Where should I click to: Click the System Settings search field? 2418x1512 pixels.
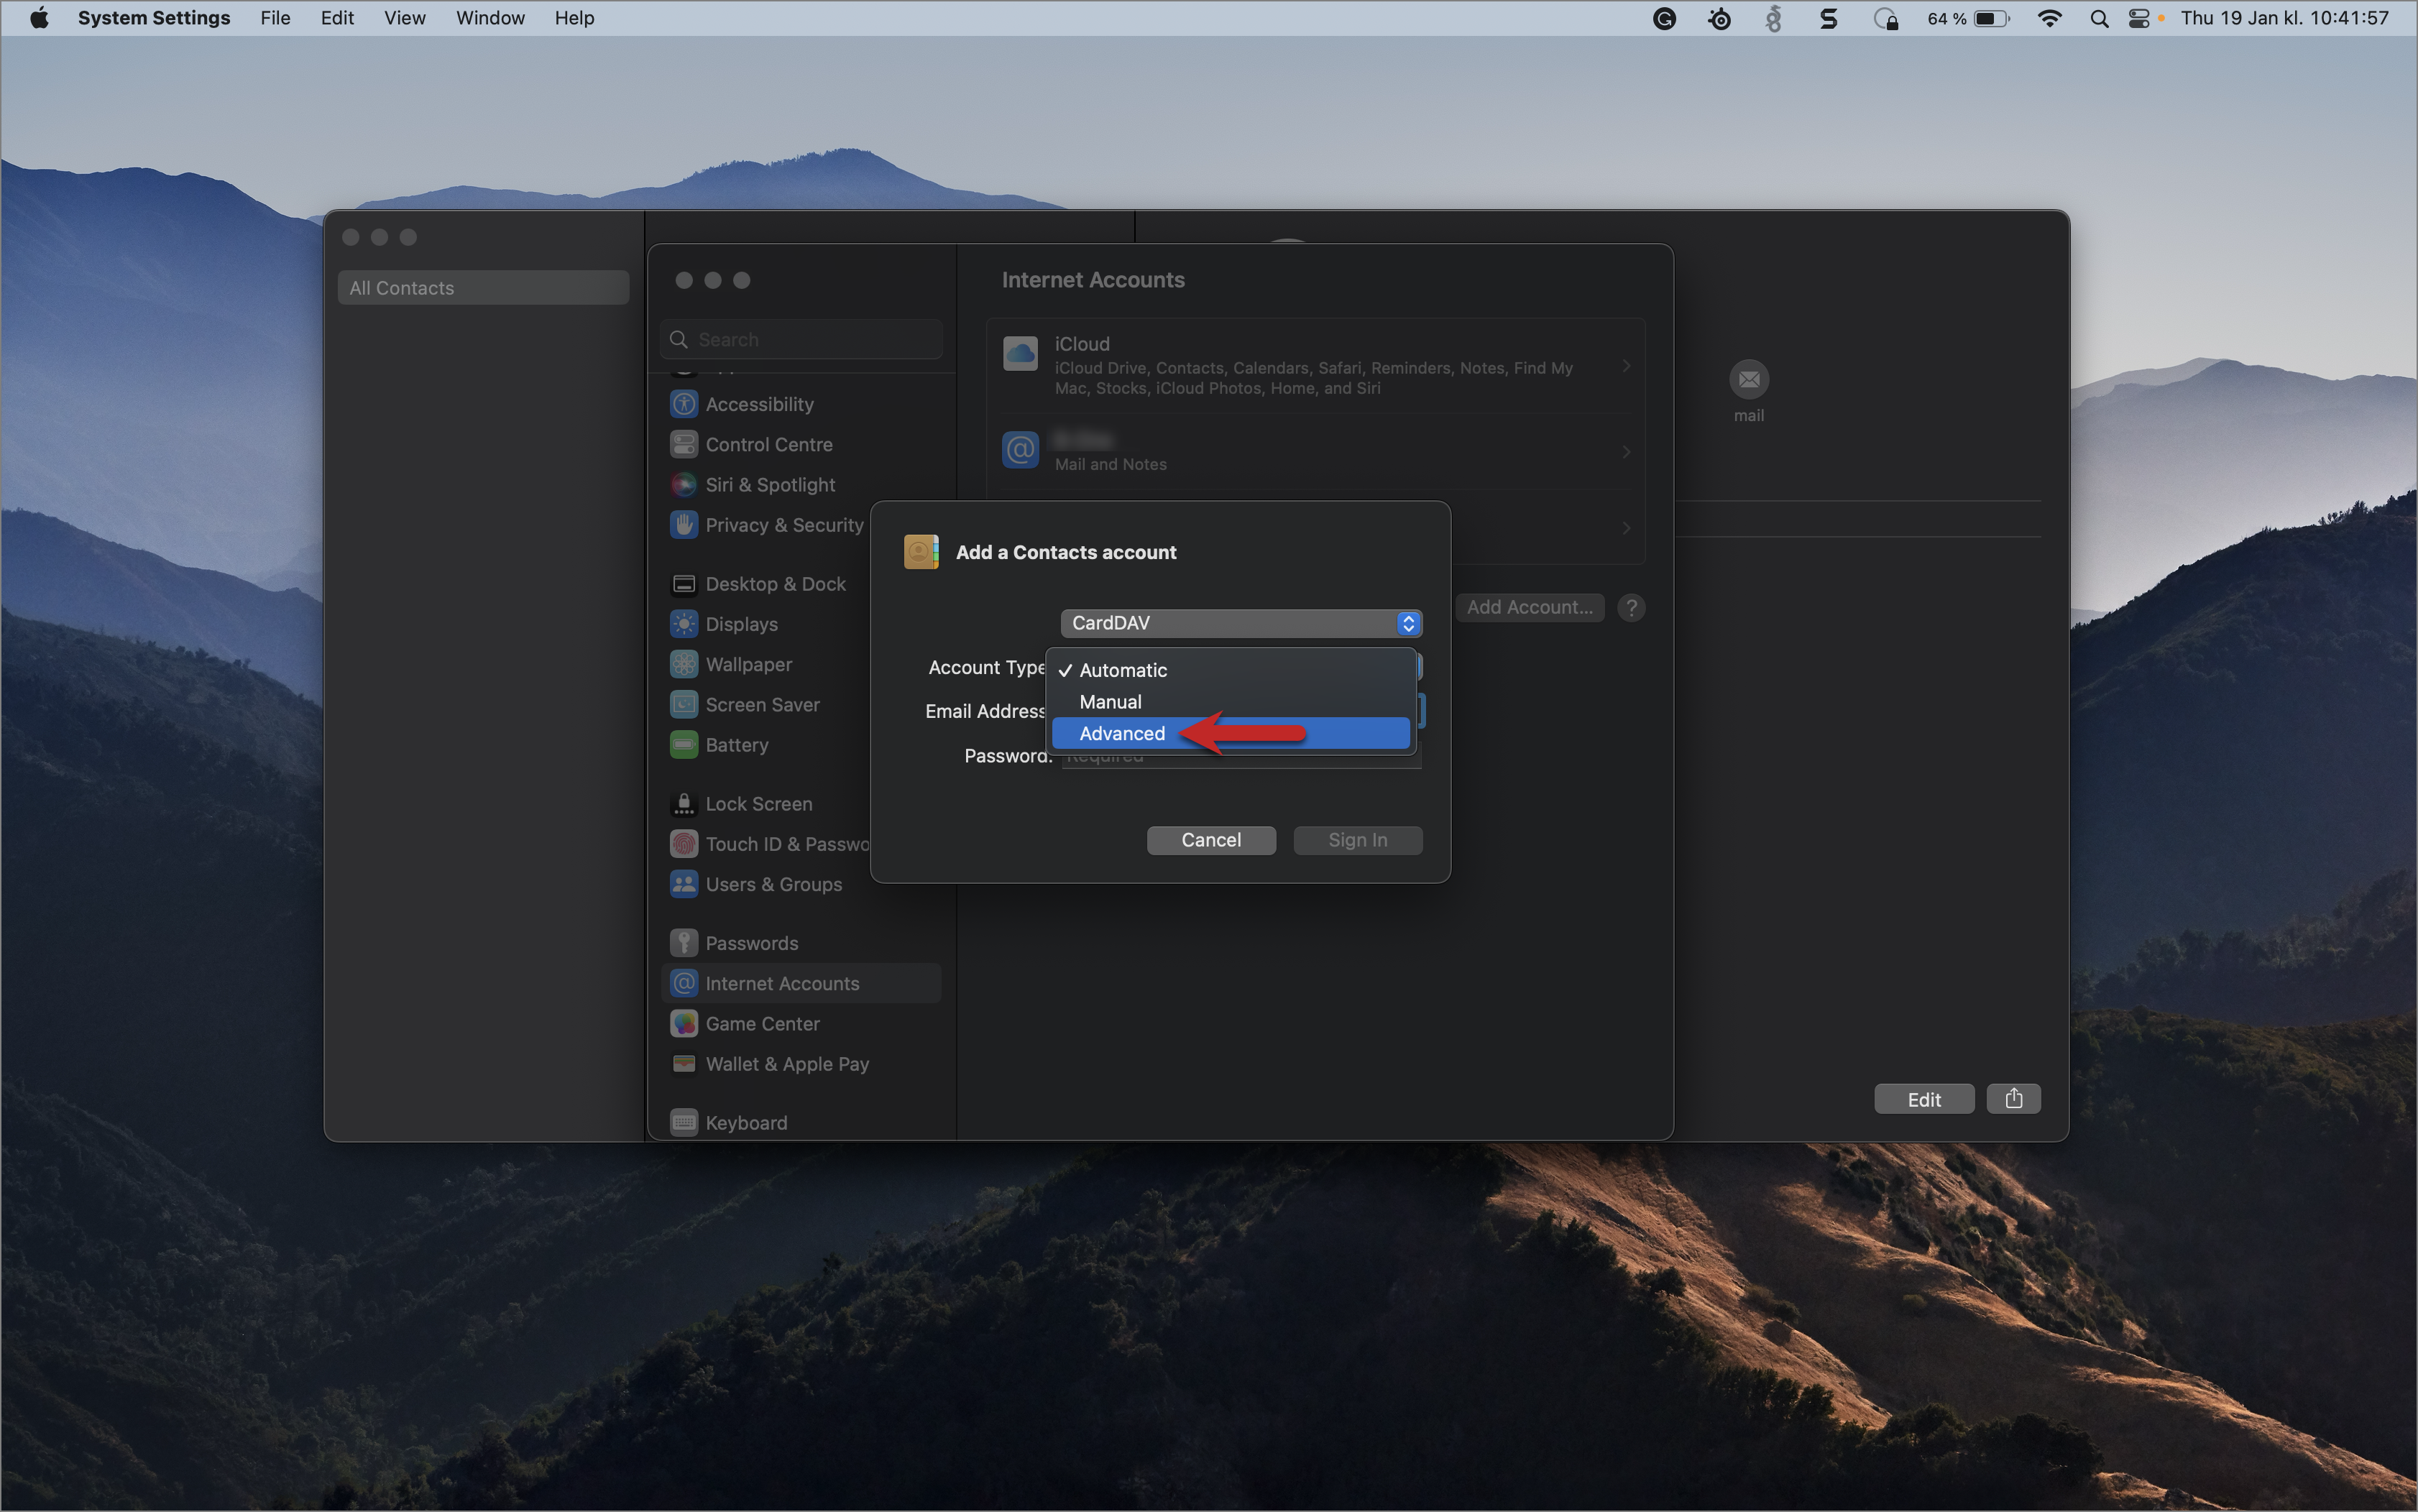point(801,339)
